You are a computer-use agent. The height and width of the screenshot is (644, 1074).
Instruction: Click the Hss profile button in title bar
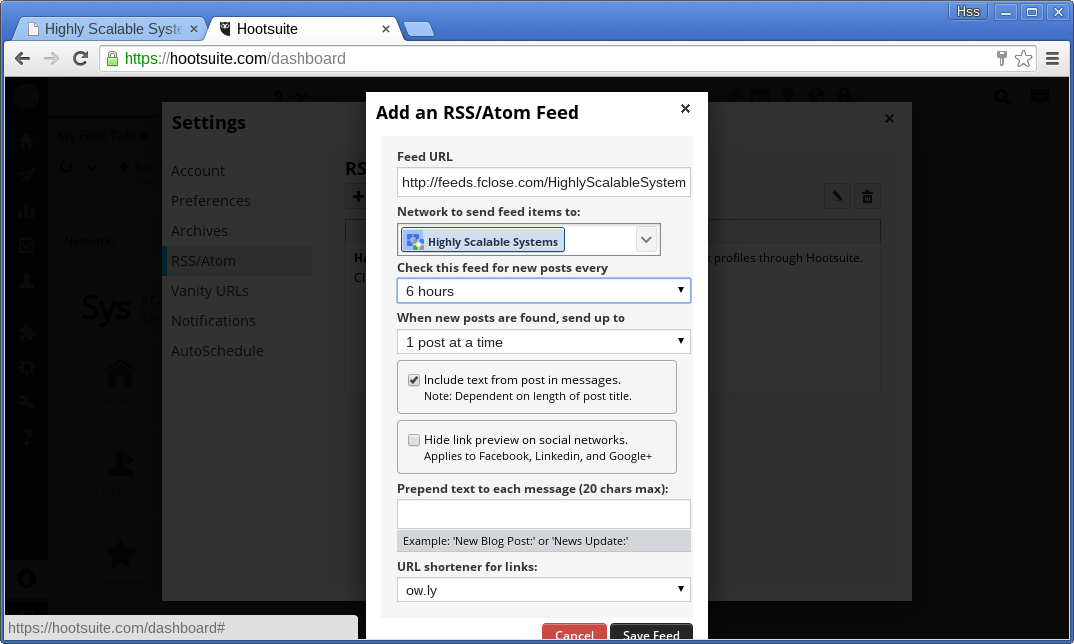[x=968, y=12]
